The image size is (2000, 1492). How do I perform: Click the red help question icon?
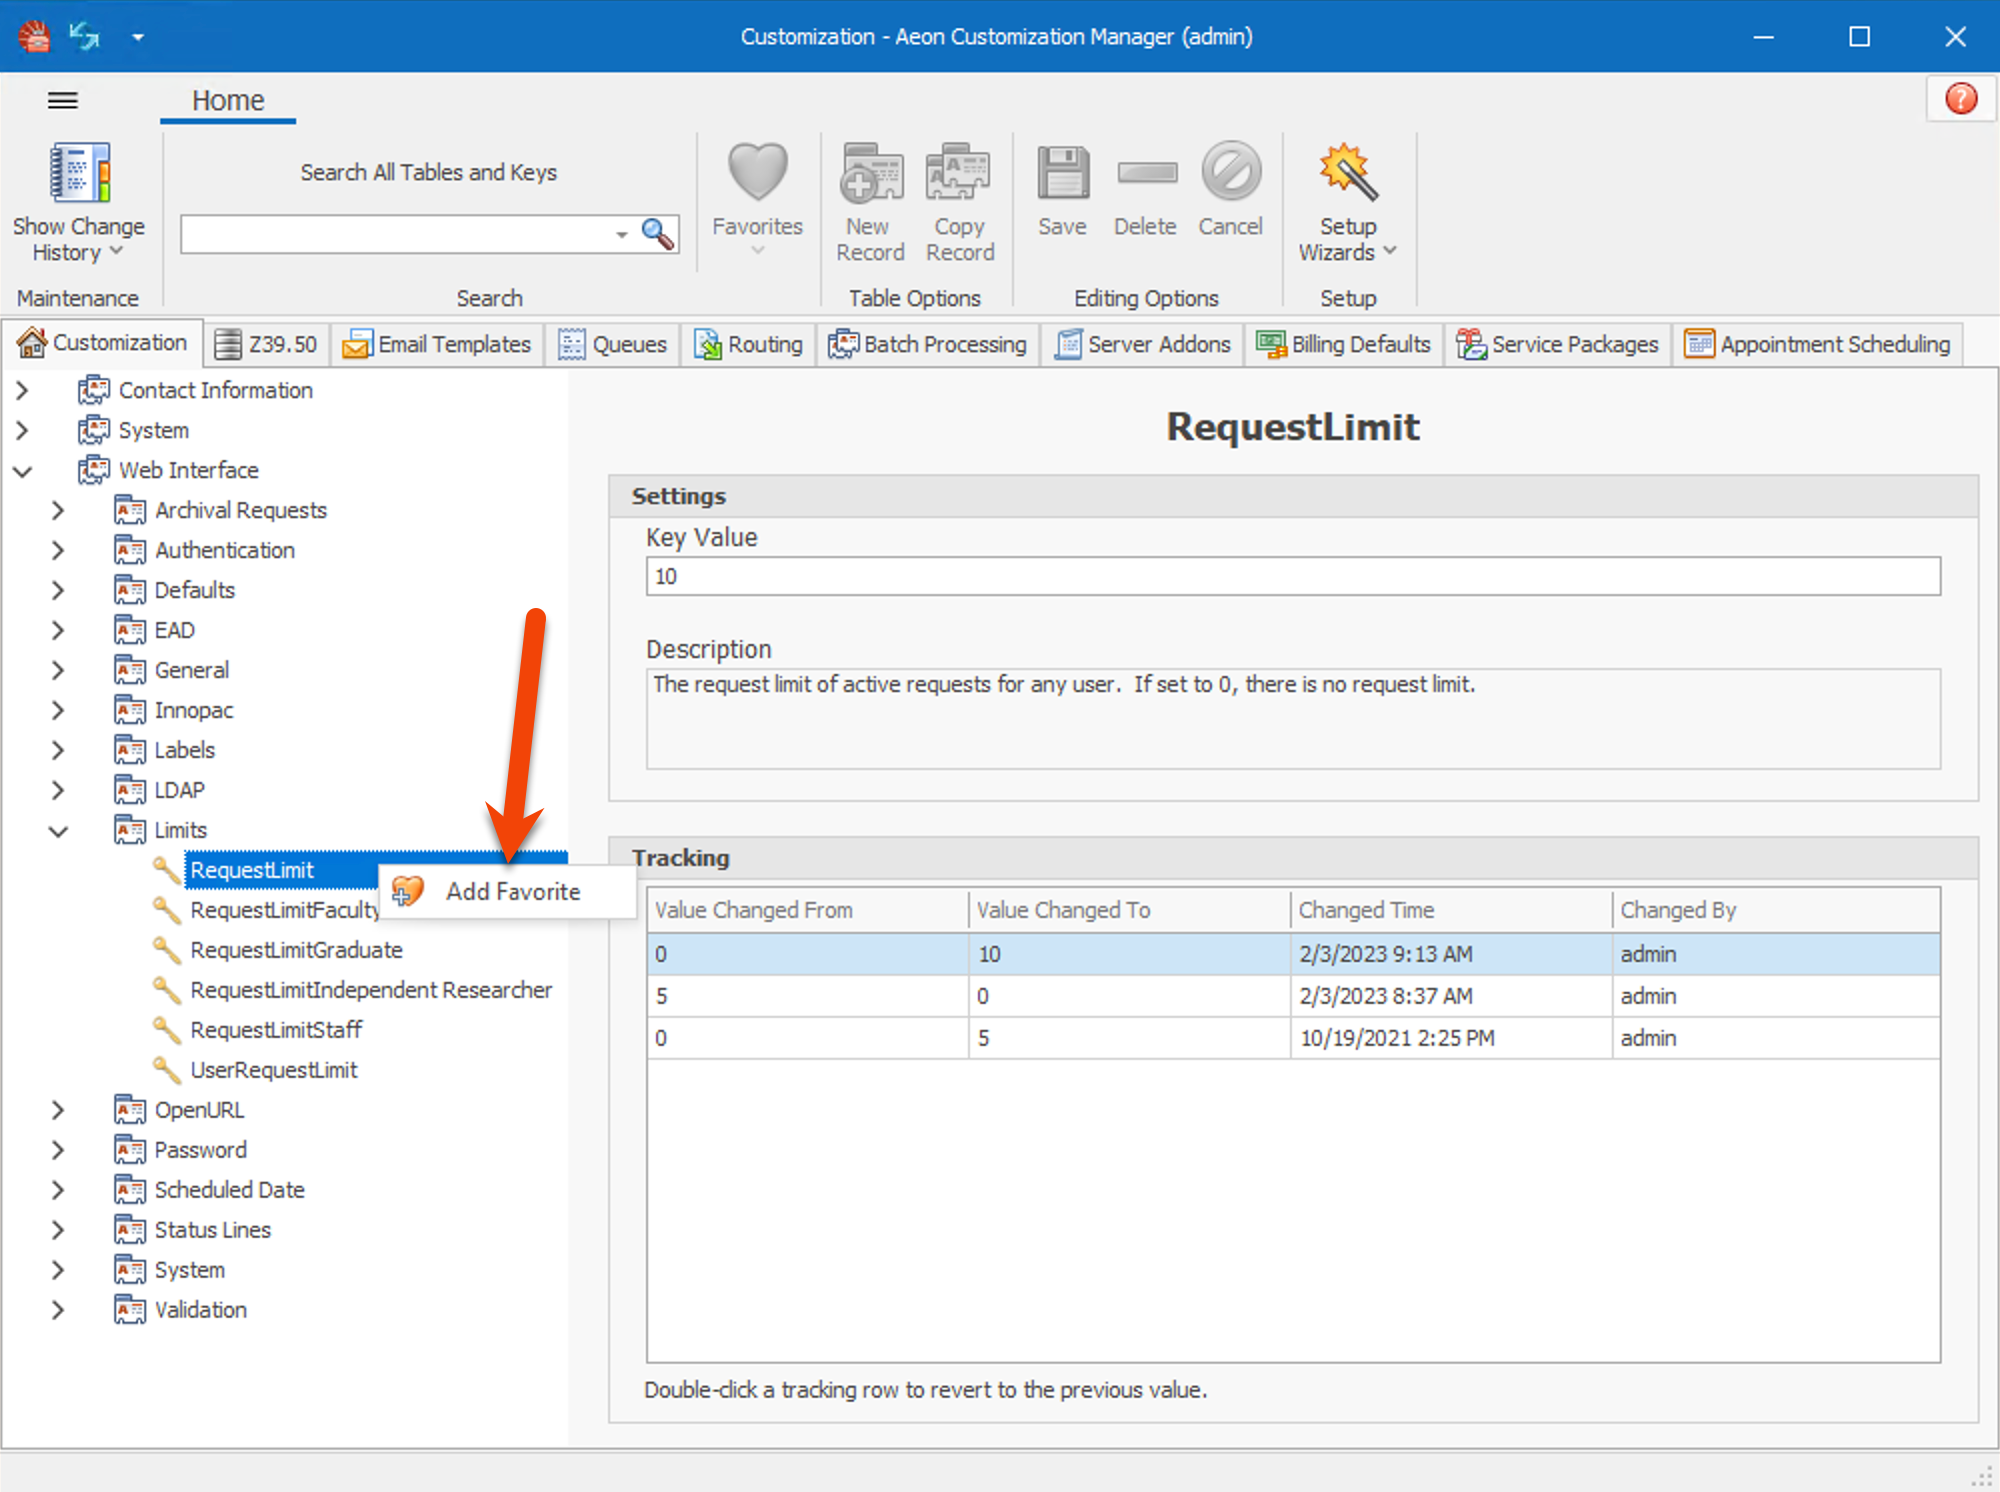pos(1960,99)
